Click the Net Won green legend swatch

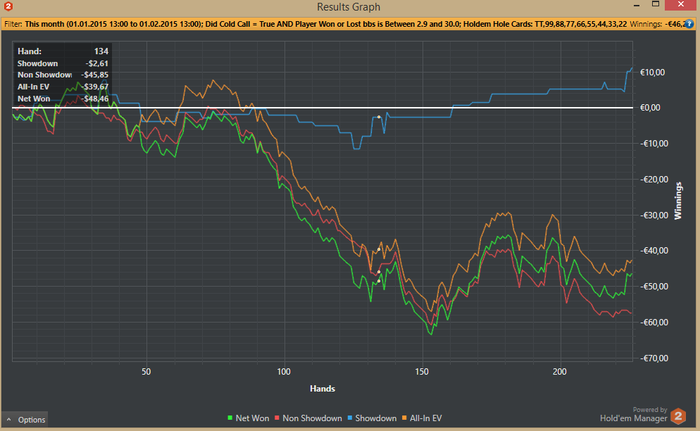[230, 418]
